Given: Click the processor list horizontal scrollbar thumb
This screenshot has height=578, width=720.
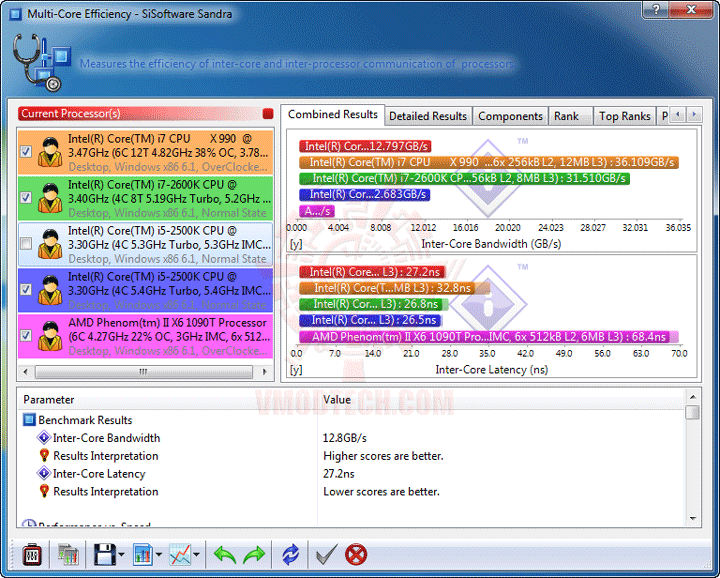Looking at the screenshot, I should point(144,371).
